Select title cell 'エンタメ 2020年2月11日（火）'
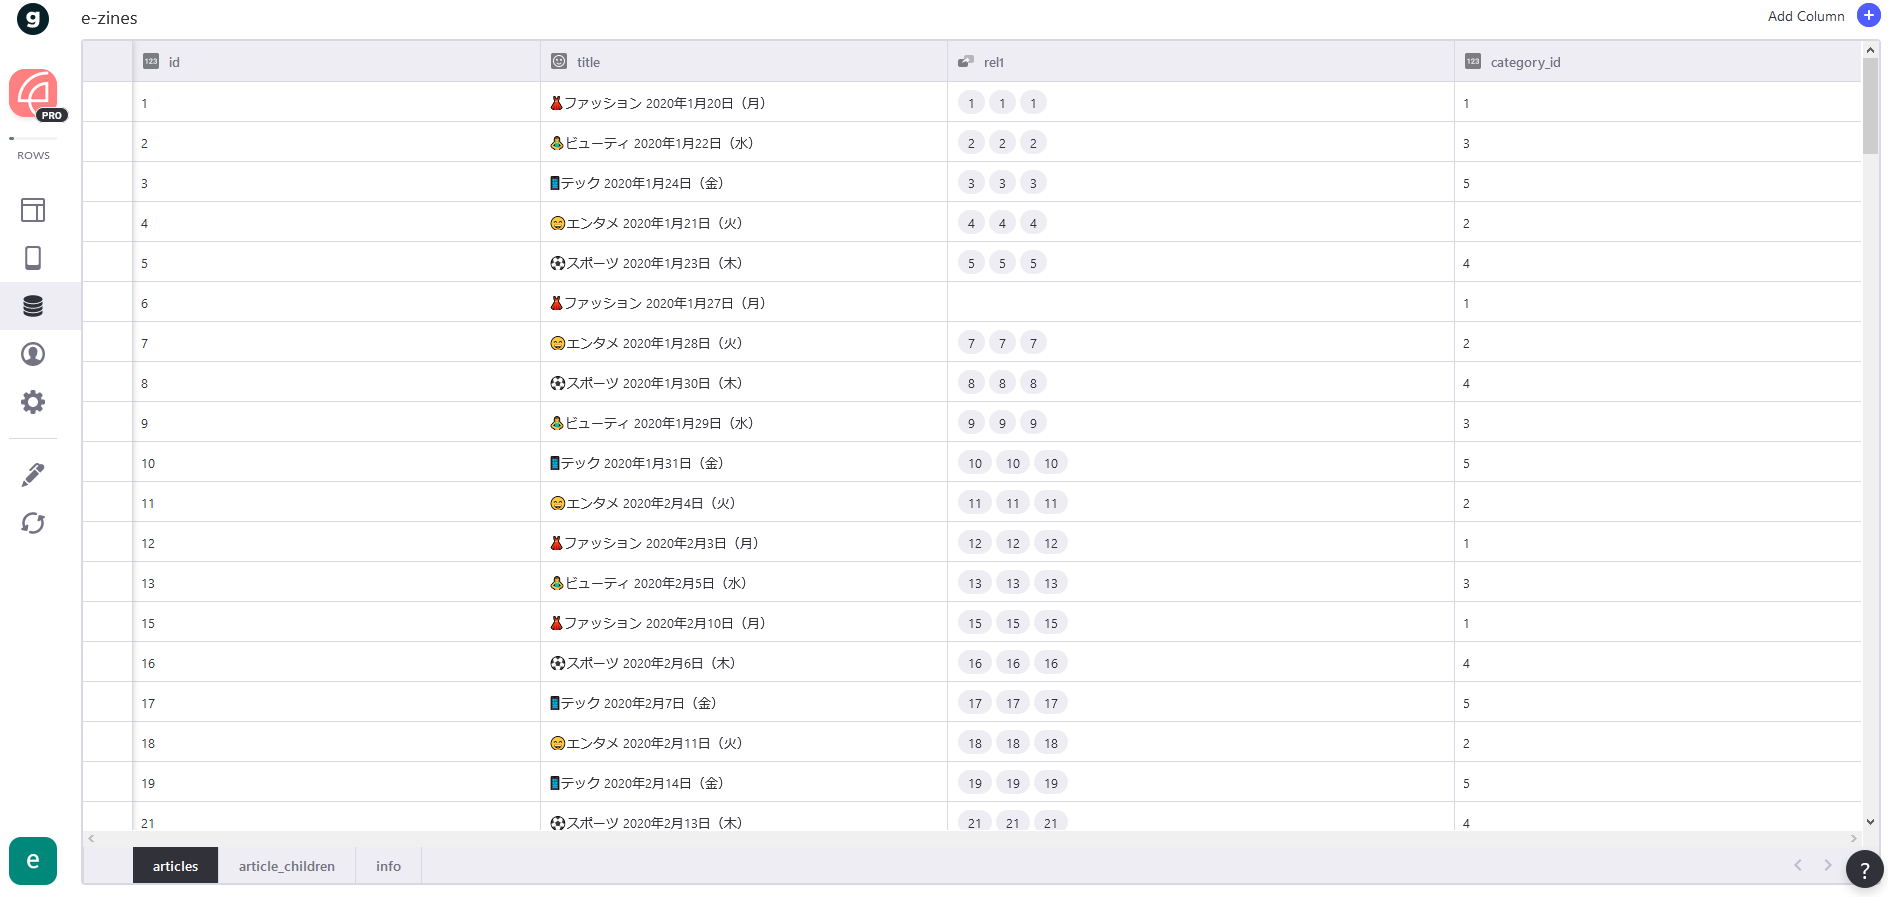 (744, 743)
